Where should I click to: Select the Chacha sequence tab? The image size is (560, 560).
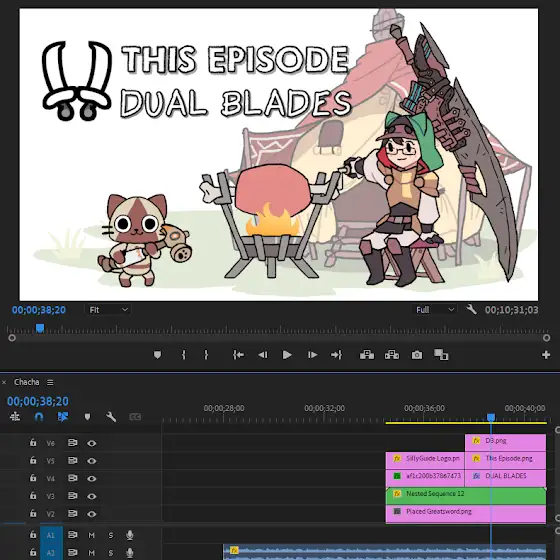click(27, 382)
